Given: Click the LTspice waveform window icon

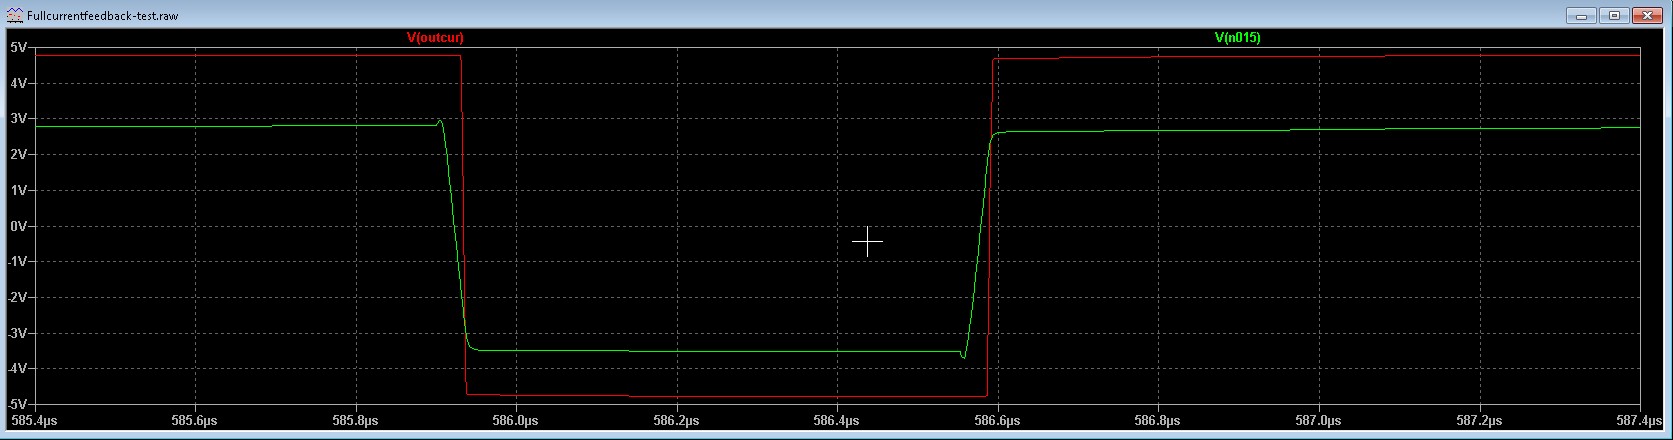Looking at the screenshot, I should coord(14,16).
